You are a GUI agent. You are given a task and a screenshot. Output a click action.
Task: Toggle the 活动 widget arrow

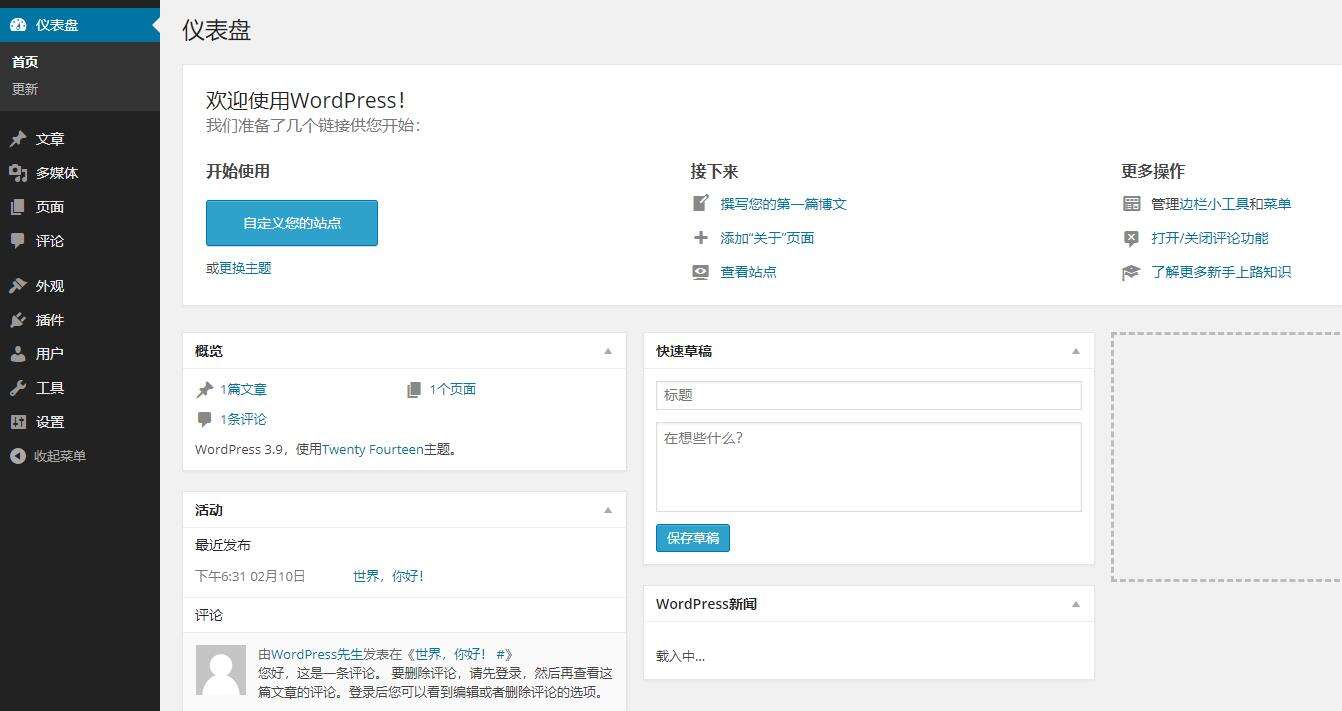(607, 510)
